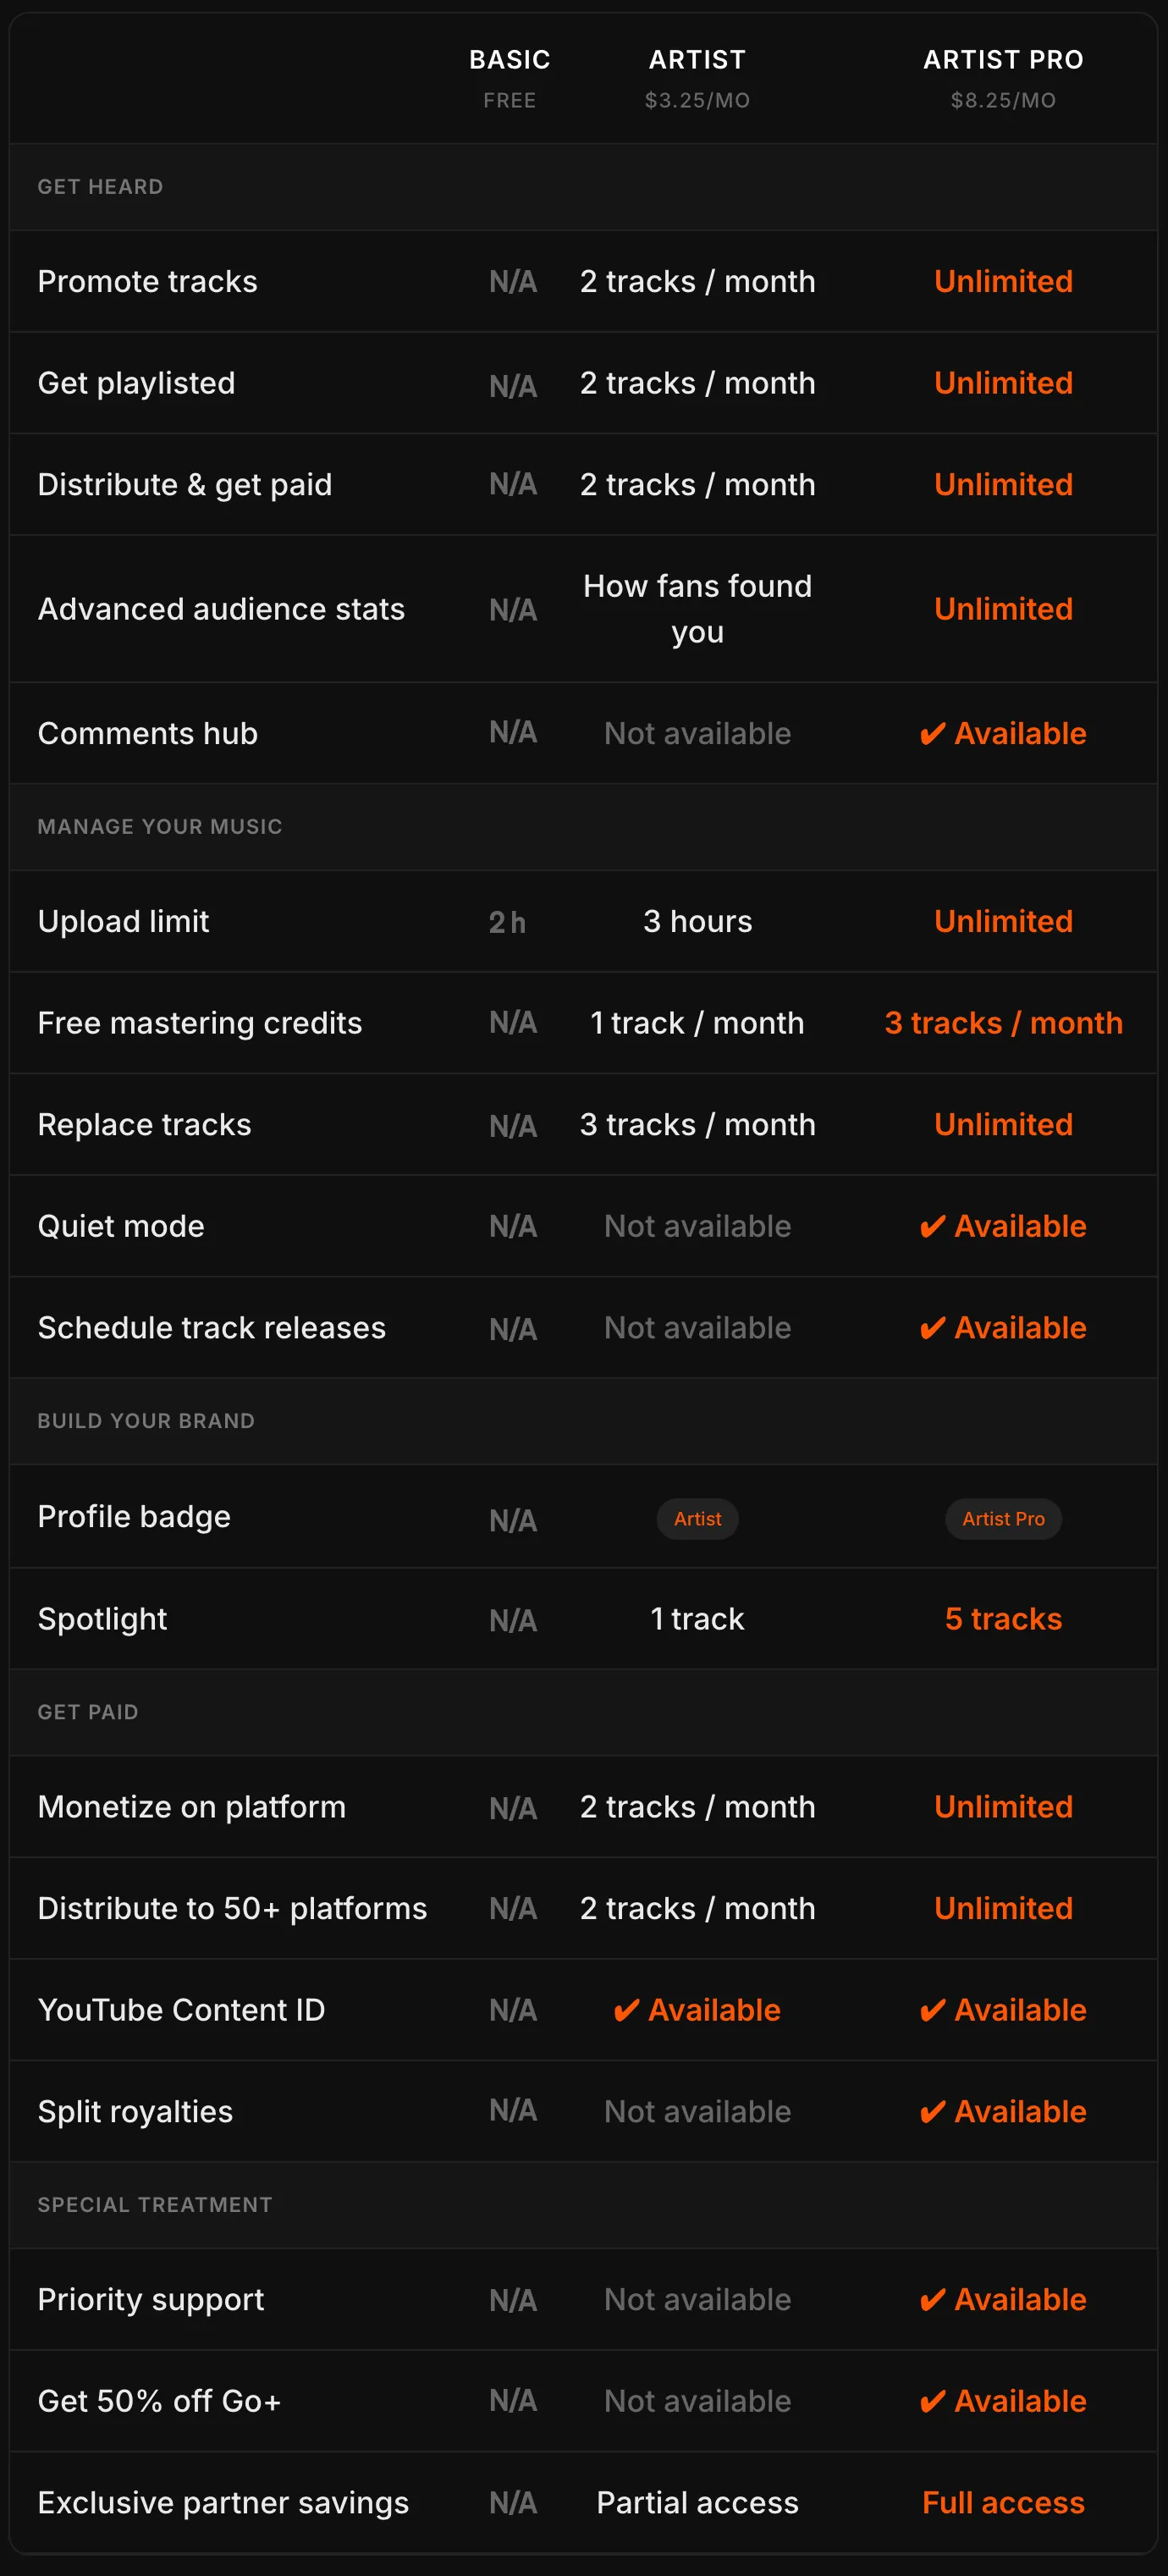Click the Artist Pro profile badge pill
The width and height of the screenshot is (1168, 2576).
[1003, 1518]
